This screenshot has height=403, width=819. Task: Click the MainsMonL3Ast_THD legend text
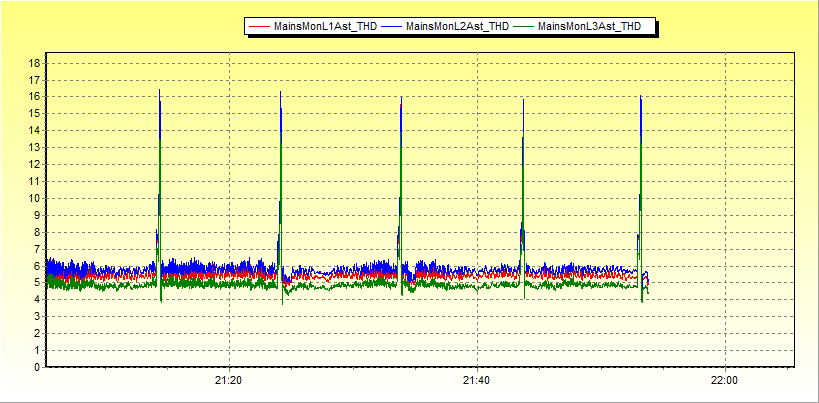tap(589, 27)
